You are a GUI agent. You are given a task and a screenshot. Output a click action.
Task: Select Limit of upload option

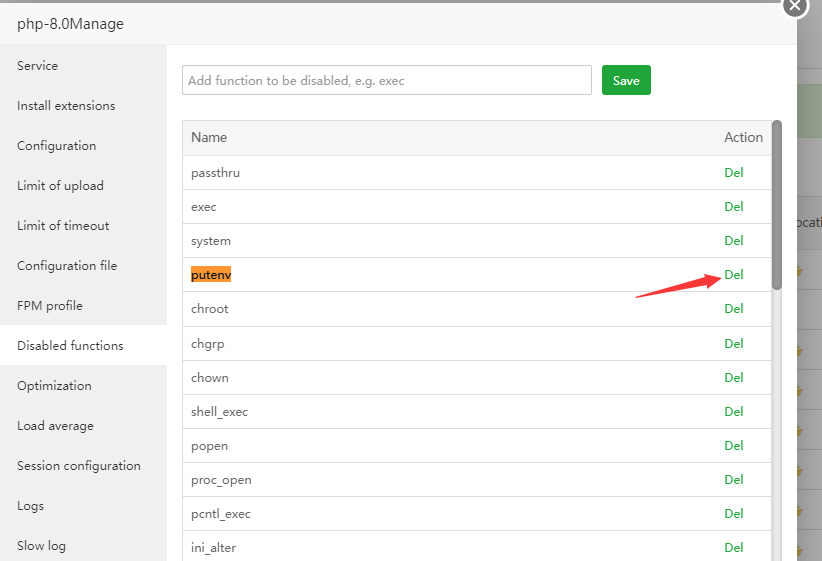click(60, 186)
